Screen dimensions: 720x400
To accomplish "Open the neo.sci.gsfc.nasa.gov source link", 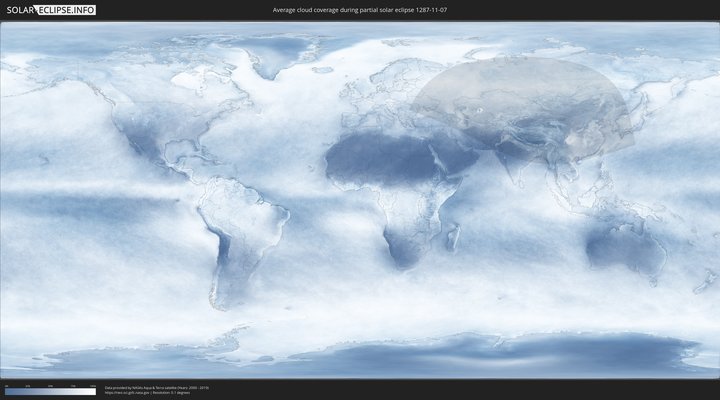I will coord(127,393).
